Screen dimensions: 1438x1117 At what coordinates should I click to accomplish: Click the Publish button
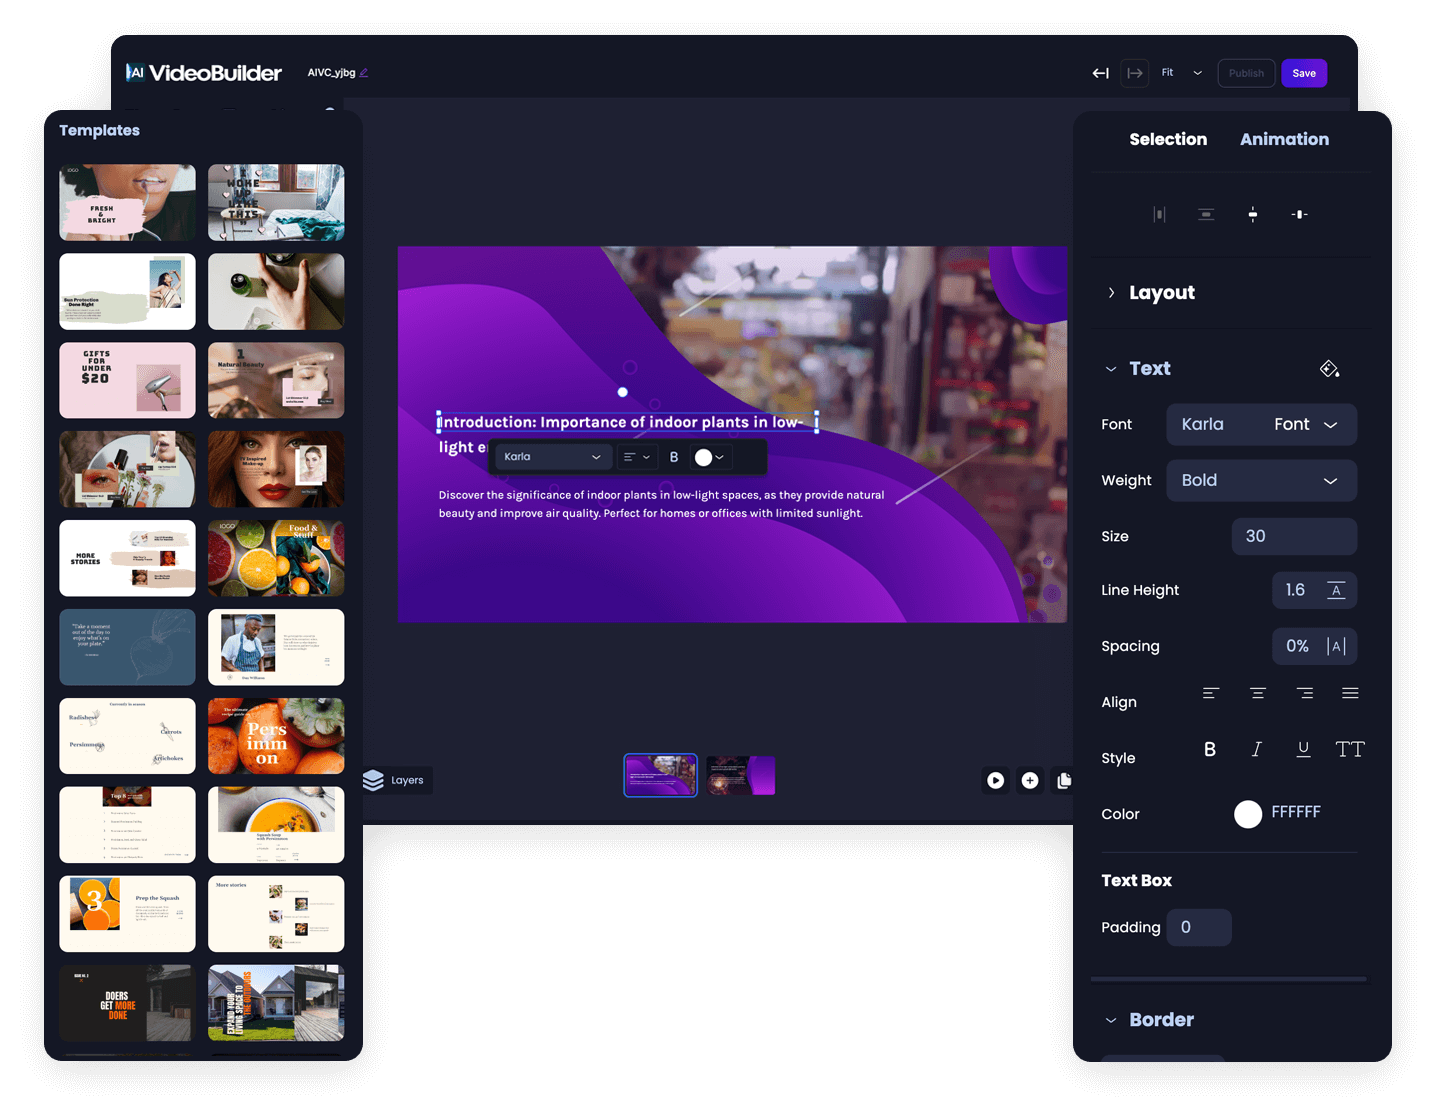pos(1246,73)
